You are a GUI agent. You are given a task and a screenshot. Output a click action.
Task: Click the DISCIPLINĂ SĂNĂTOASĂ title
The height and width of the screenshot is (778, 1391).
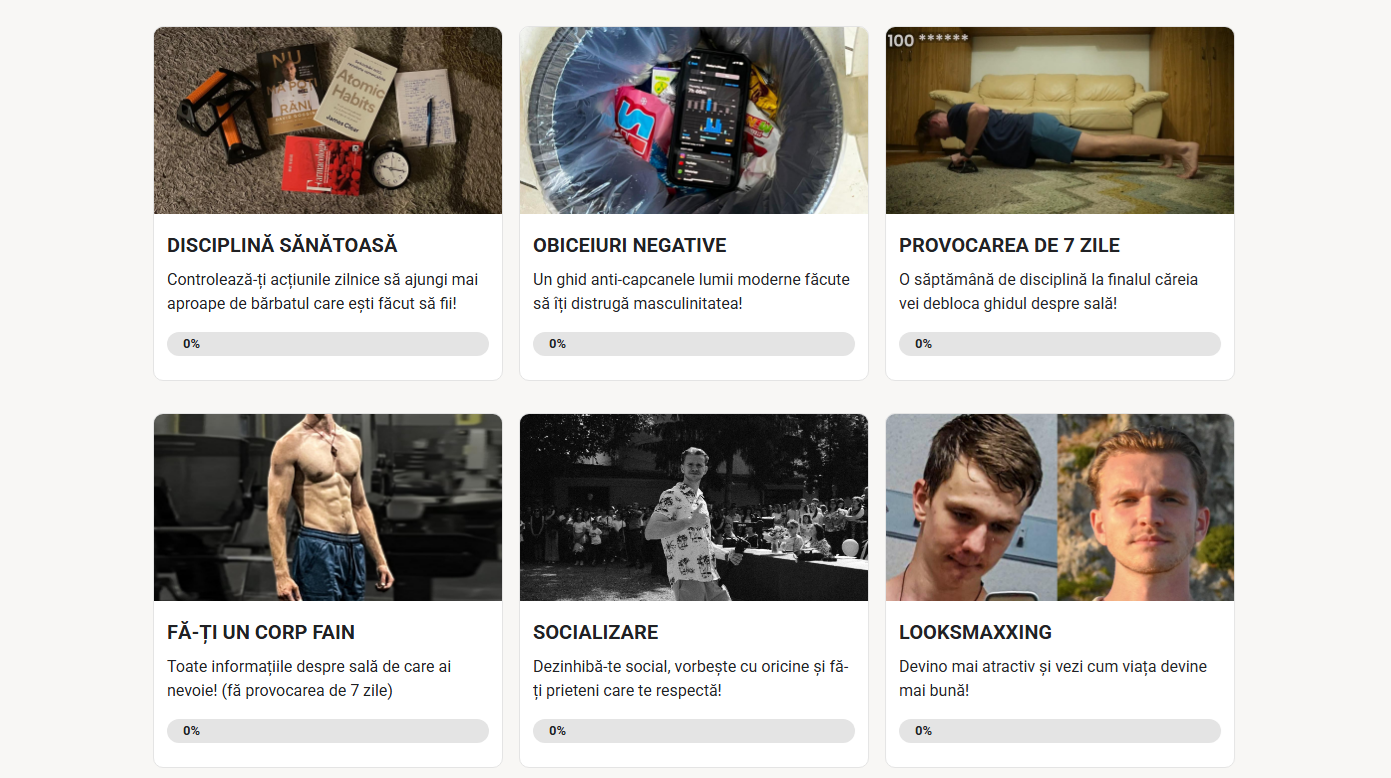pyautogui.click(x=282, y=245)
